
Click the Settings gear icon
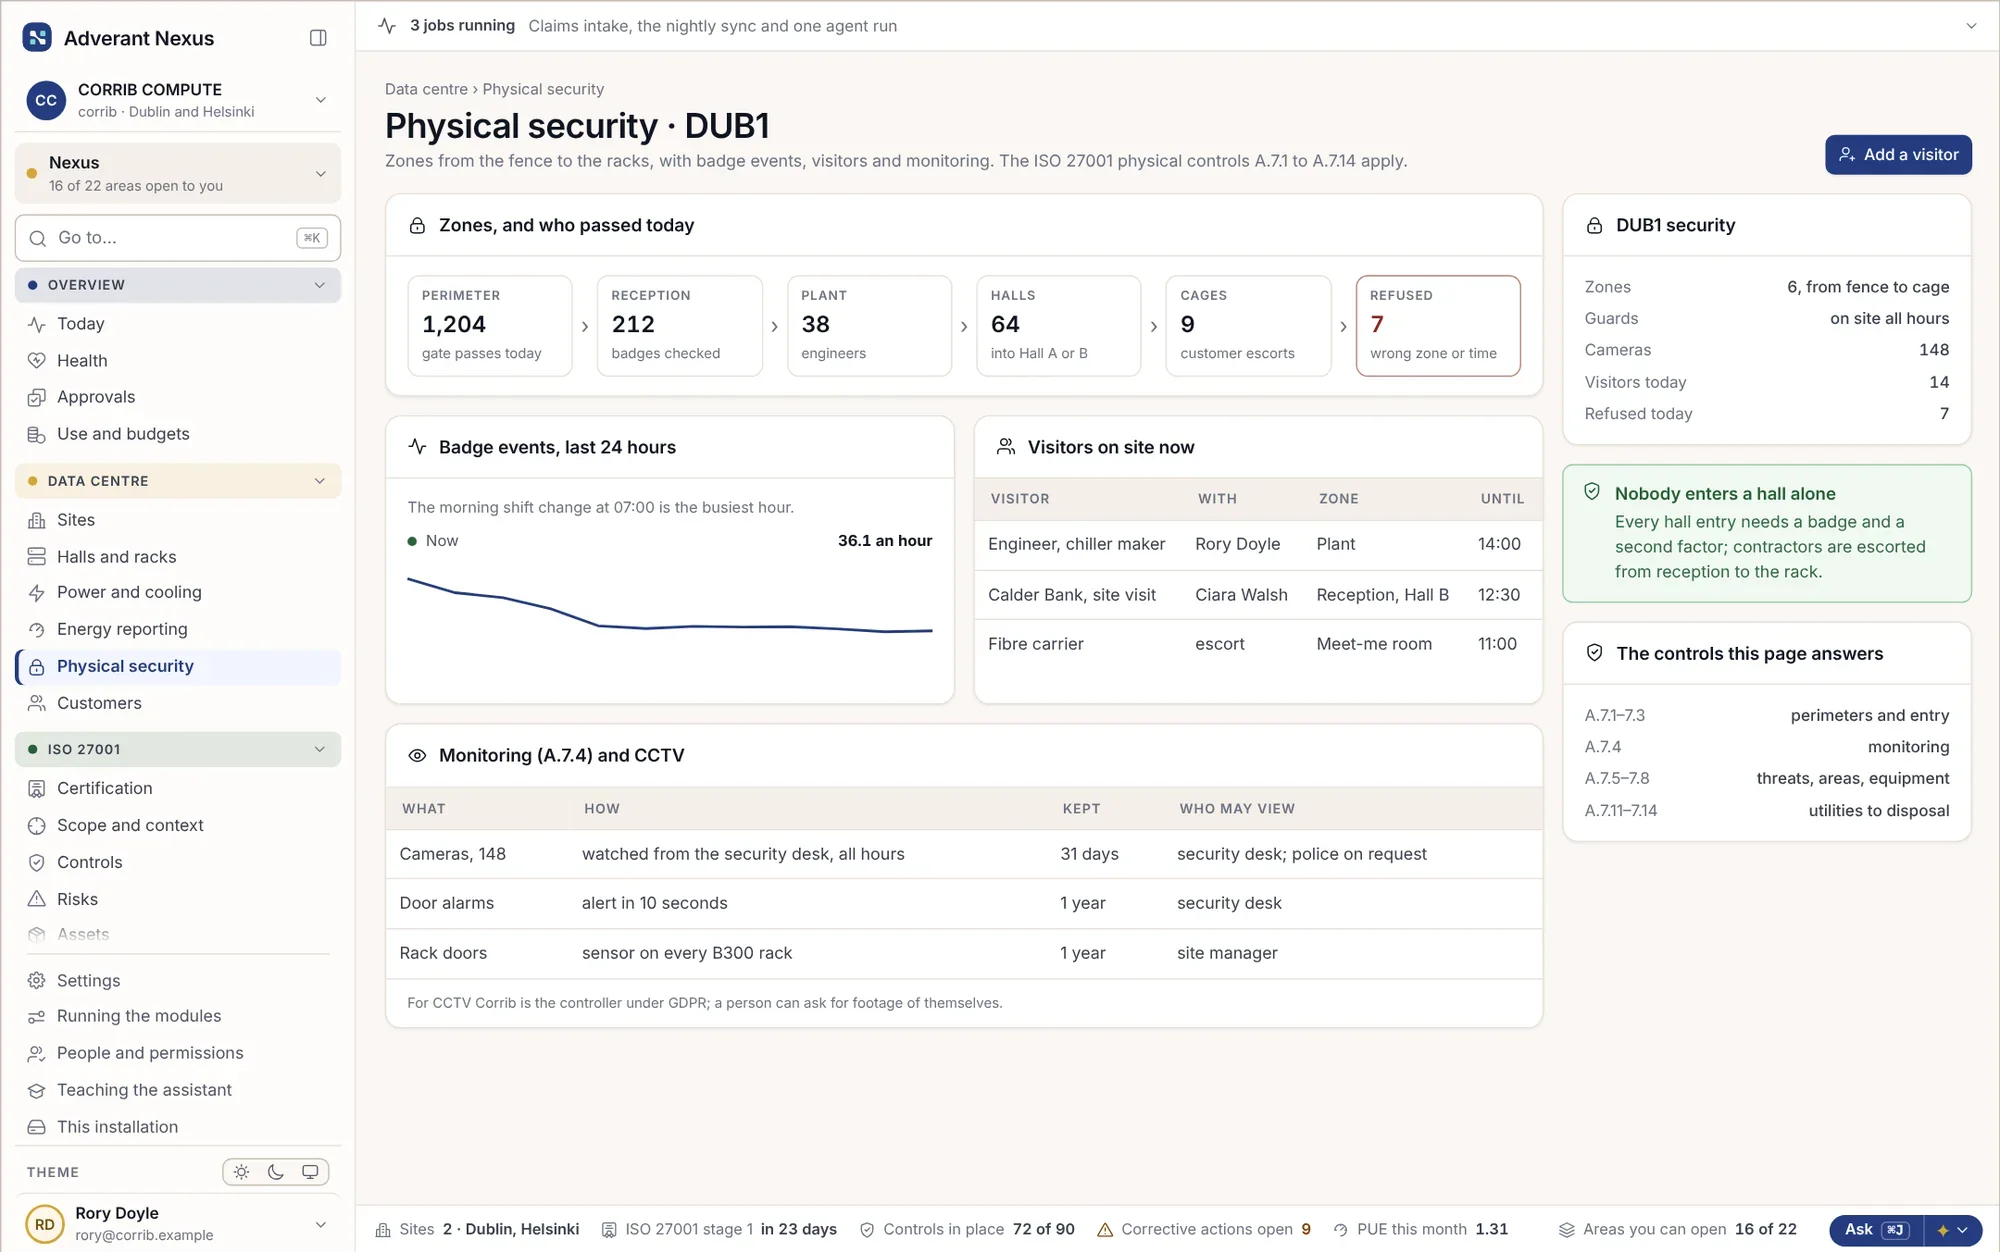tap(37, 981)
